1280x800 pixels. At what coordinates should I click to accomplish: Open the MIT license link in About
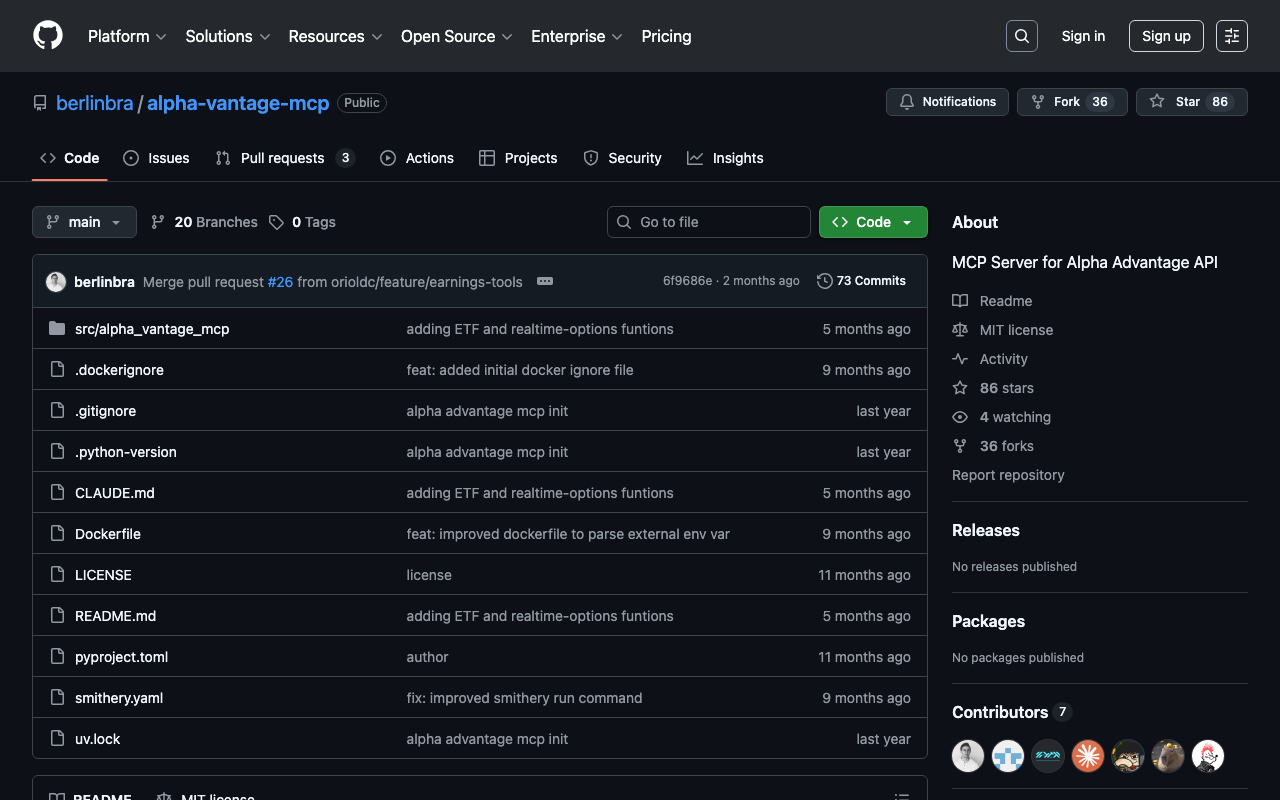tap(1016, 330)
